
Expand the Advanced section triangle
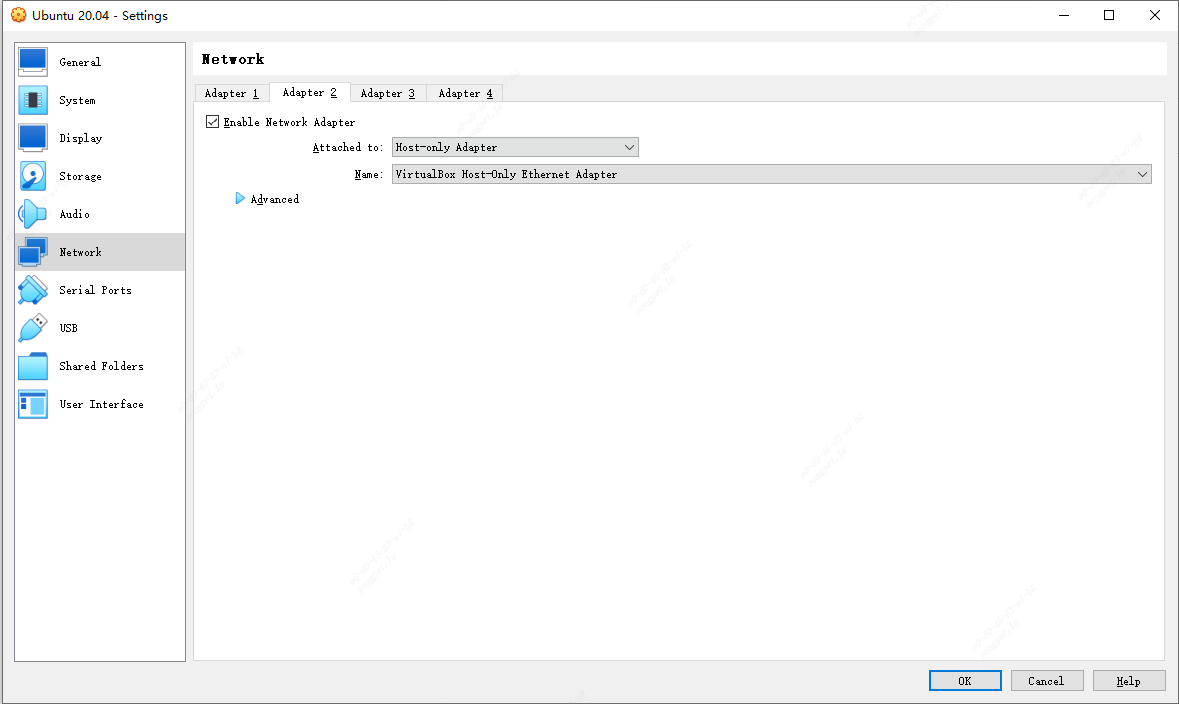[240, 199]
